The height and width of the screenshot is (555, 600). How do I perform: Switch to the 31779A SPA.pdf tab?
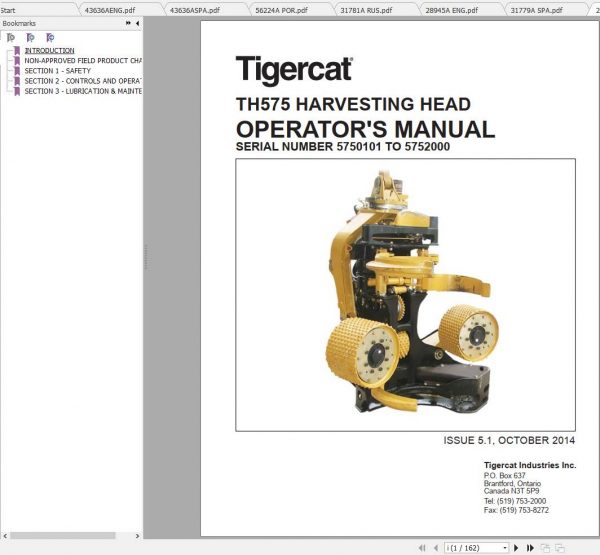536,10
